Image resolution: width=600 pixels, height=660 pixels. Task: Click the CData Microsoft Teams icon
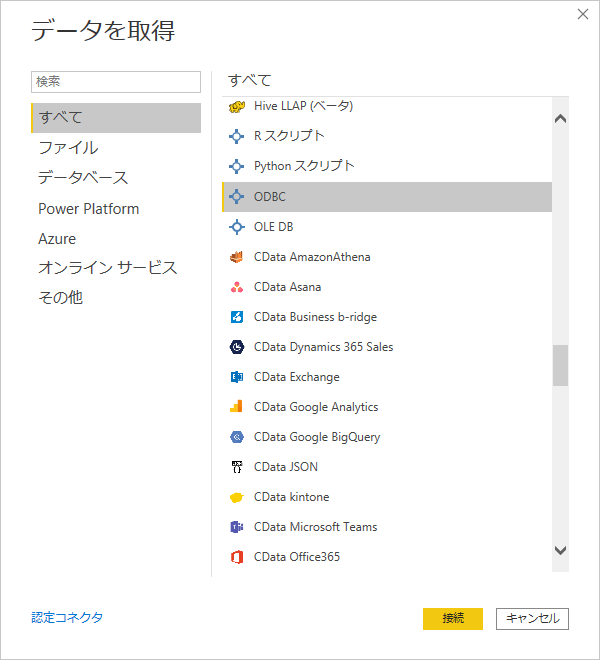pyautogui.click(x=237, y=527)
